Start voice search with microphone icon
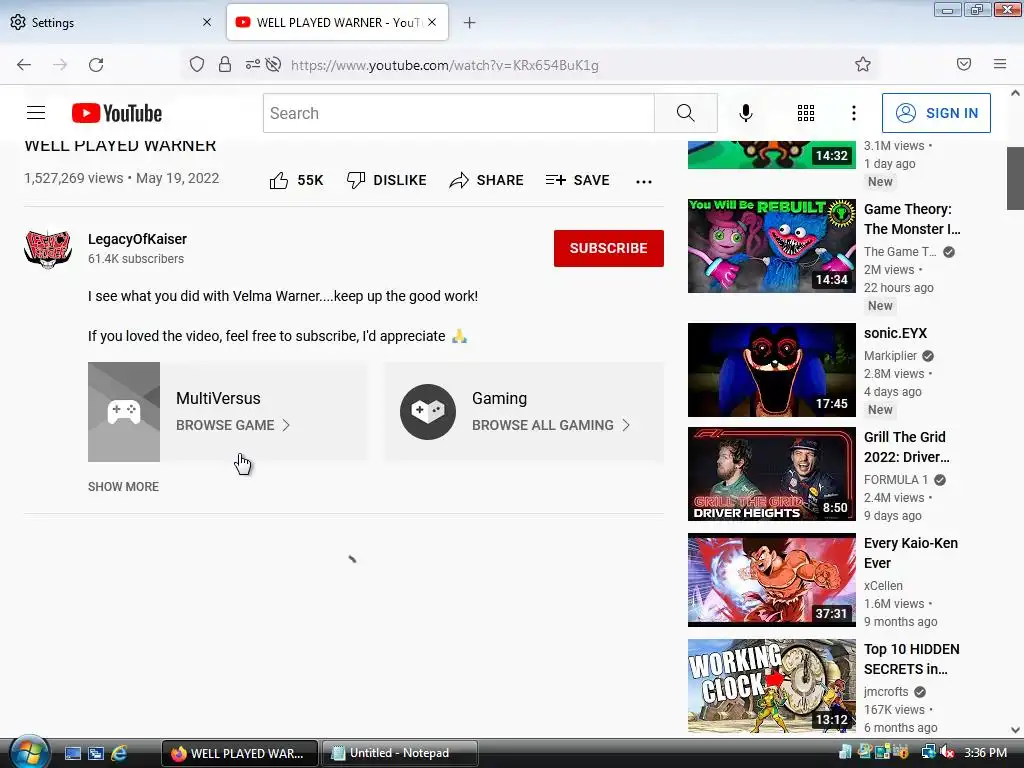 coord(745,113)
